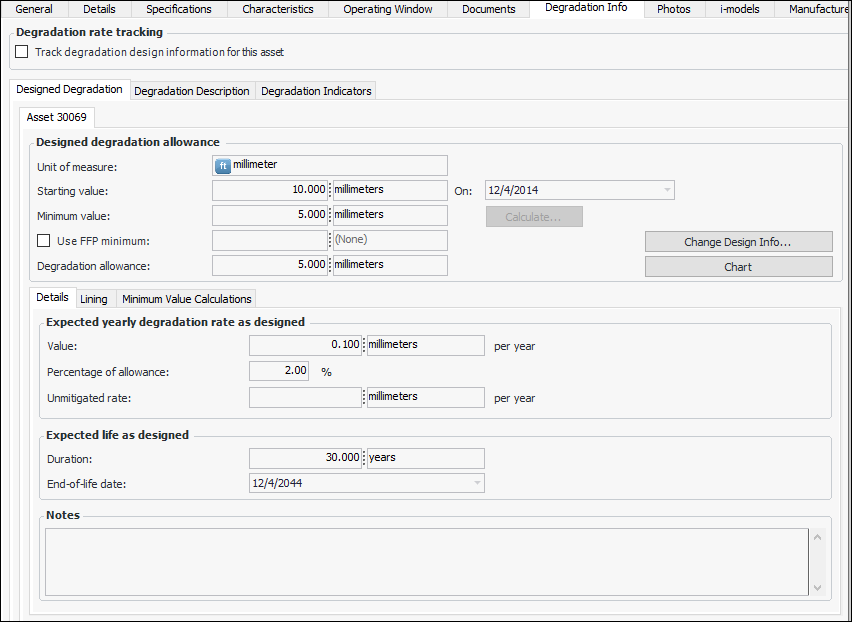Open the Degradation Description tab

(191, 91)
